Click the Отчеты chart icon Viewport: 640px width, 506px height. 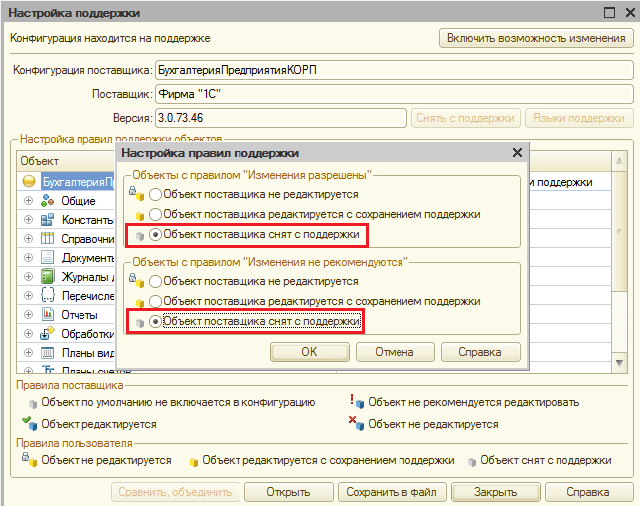click(x=47, y=315)
